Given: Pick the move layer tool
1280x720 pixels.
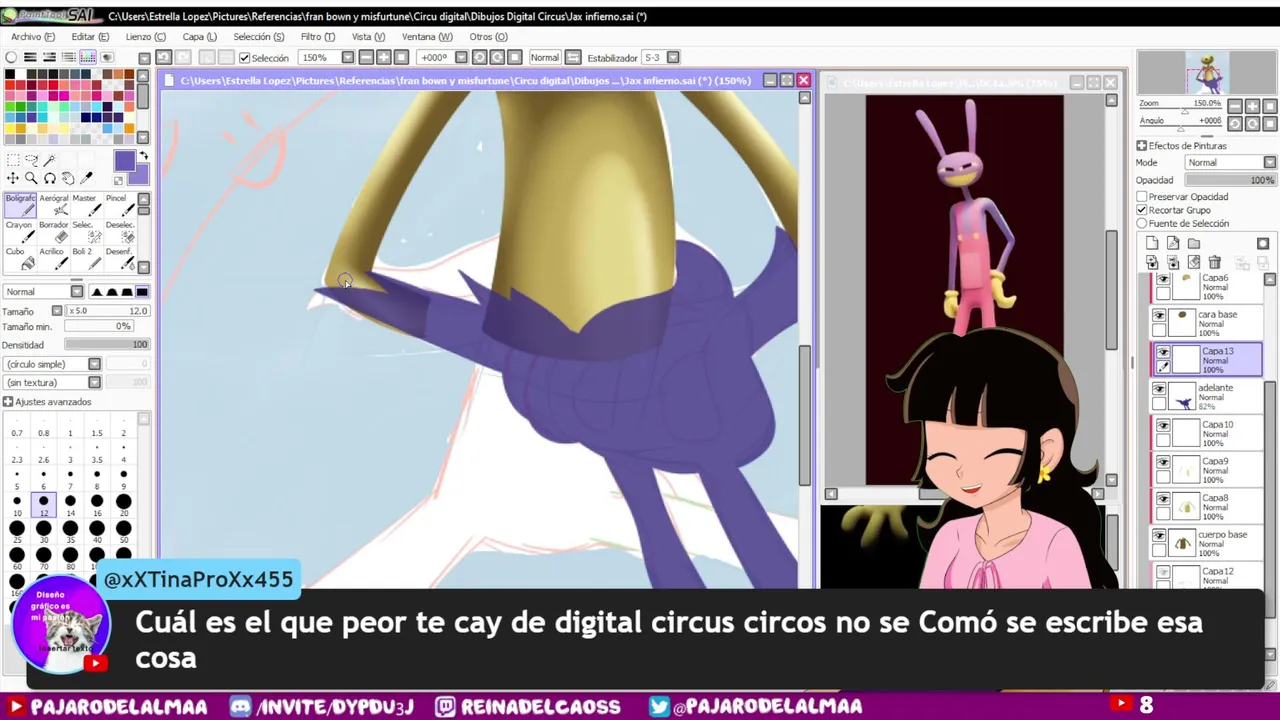Looking at the screenshot, I should 12,178.
